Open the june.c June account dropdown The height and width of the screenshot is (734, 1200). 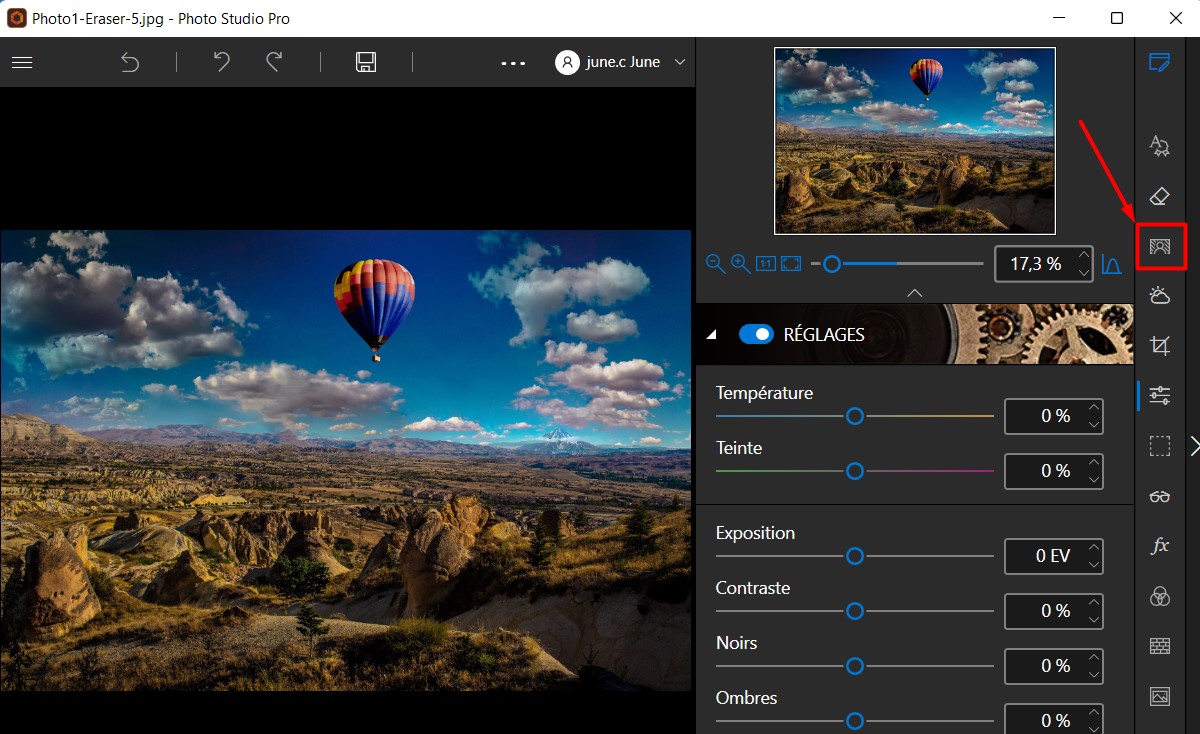(622, 62)
